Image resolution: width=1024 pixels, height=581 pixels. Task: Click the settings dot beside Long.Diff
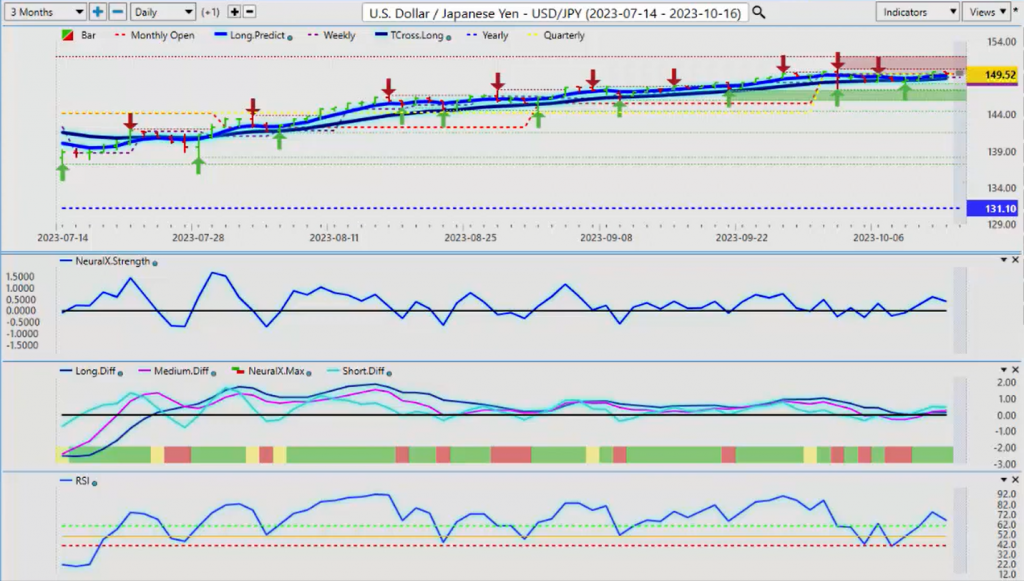(x=120, y=373)
